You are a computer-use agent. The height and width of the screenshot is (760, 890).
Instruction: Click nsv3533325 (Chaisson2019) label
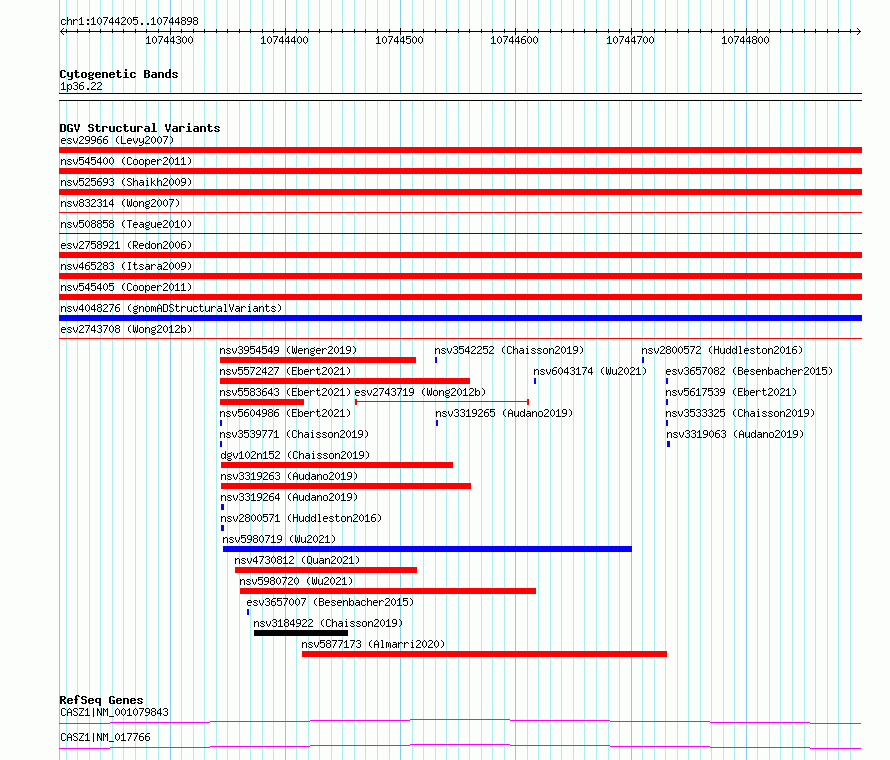pyautogui.click(x=740, y=413)
